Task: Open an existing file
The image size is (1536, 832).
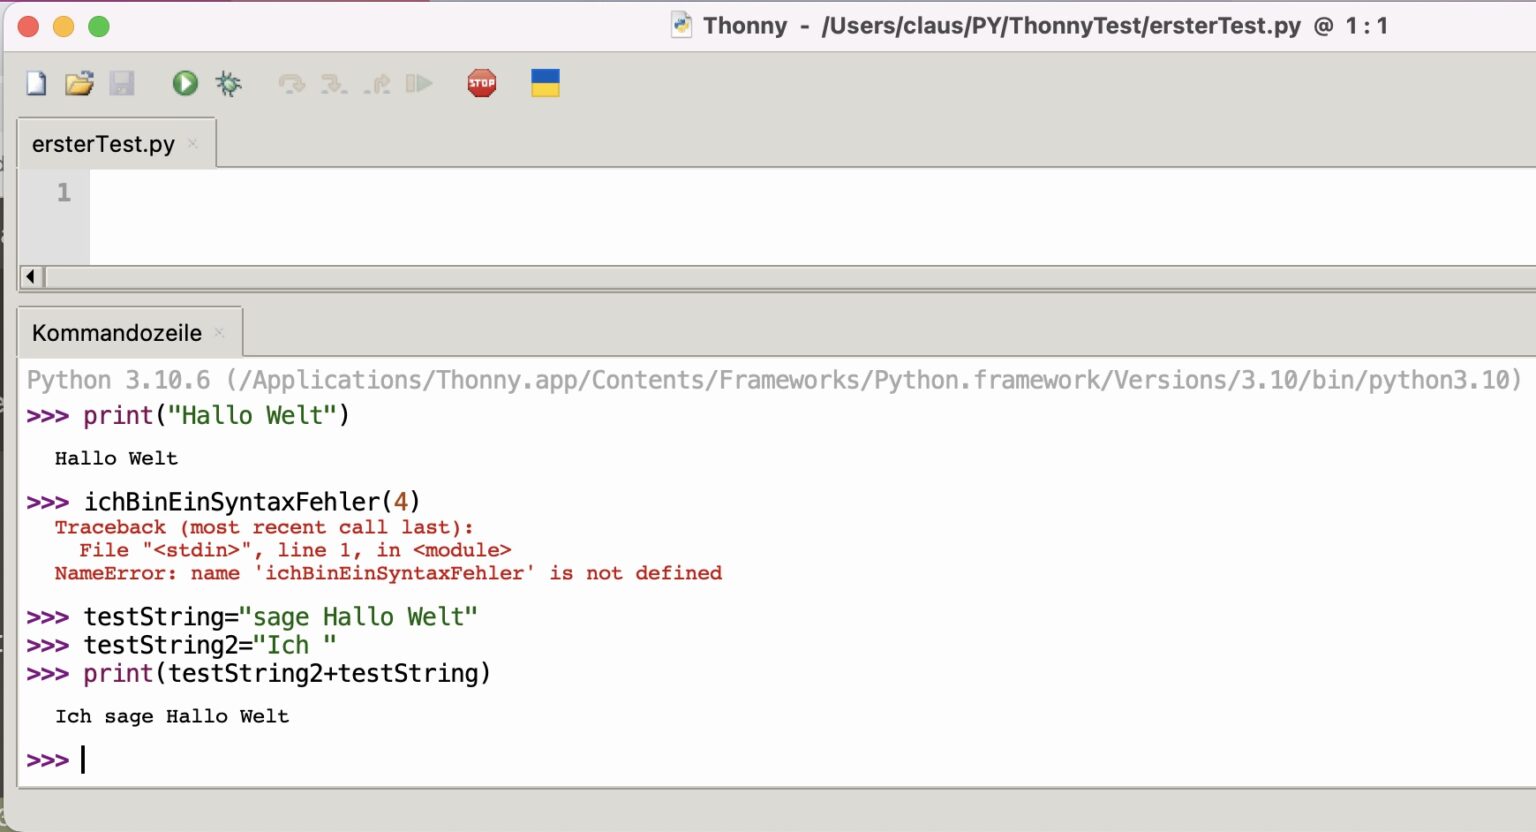Action: (80, 84)
